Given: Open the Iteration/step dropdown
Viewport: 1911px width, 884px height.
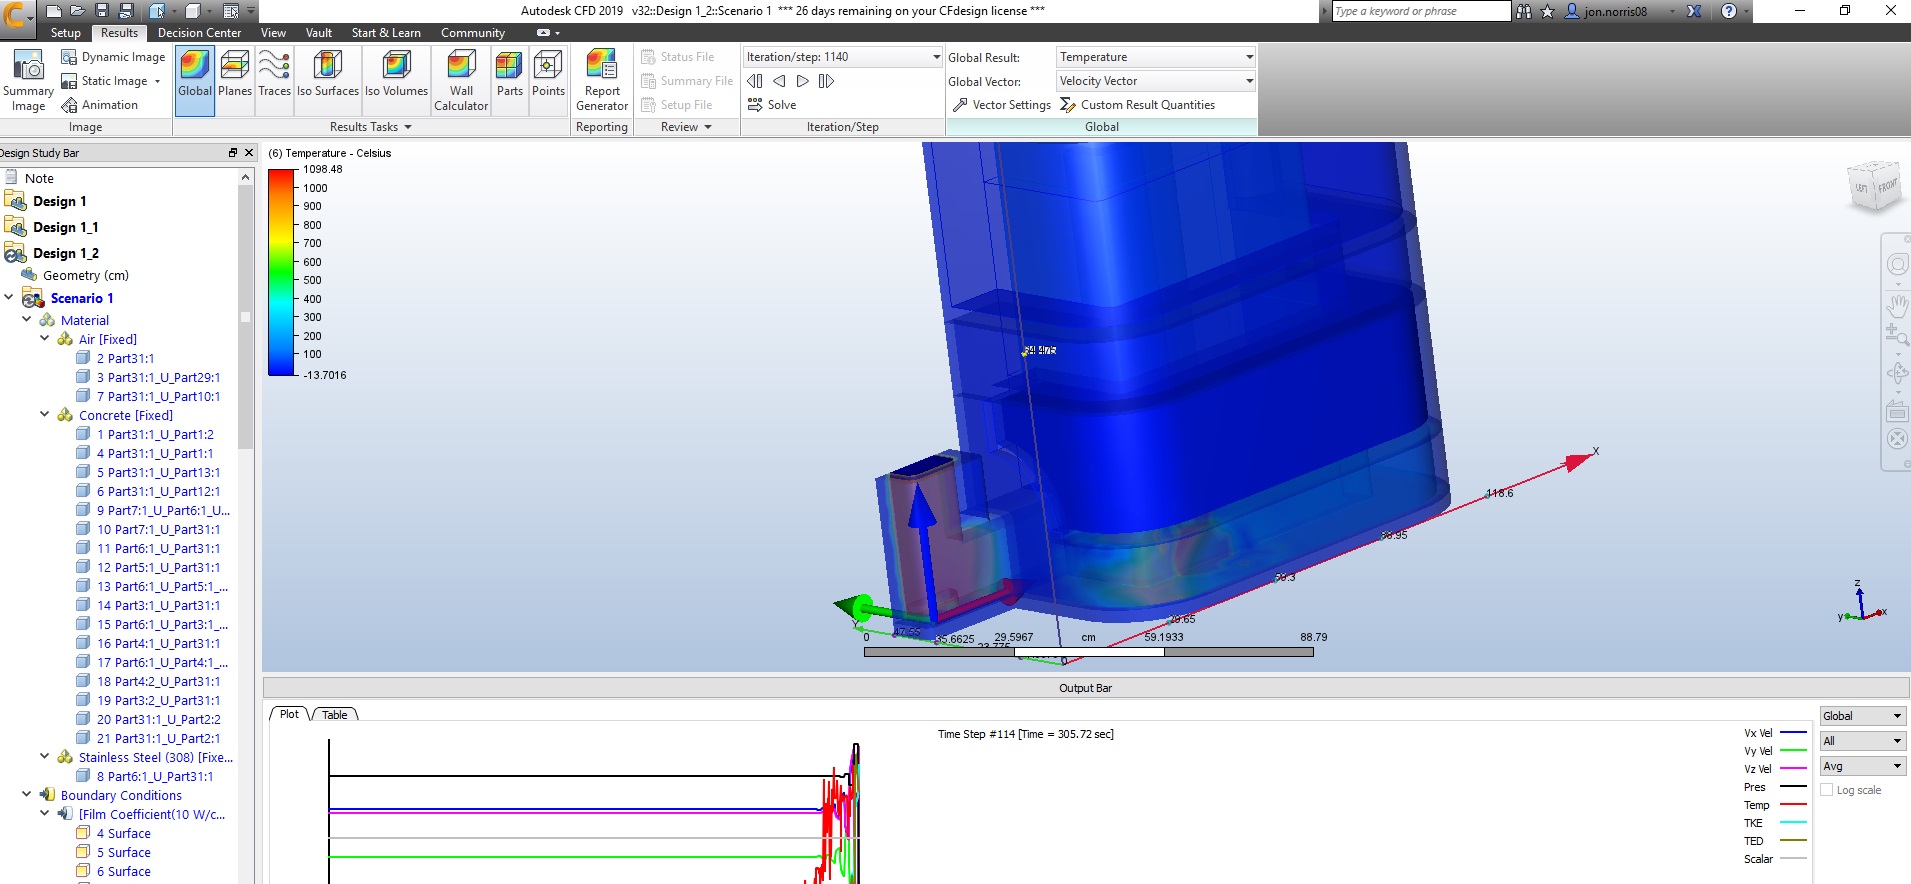Looking at the screenshot, I should 842,57.
